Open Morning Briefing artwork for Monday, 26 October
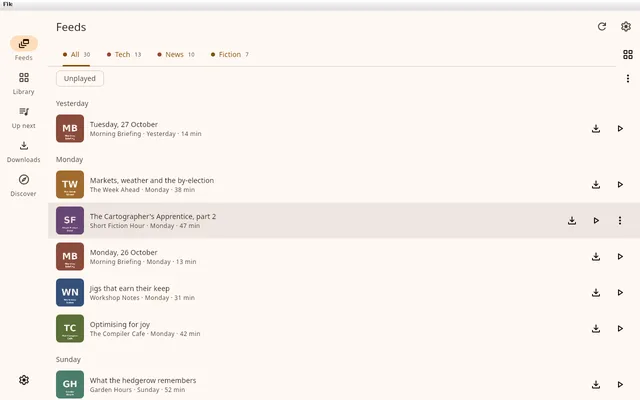This screenshot has height=400, width=640. 70,256
